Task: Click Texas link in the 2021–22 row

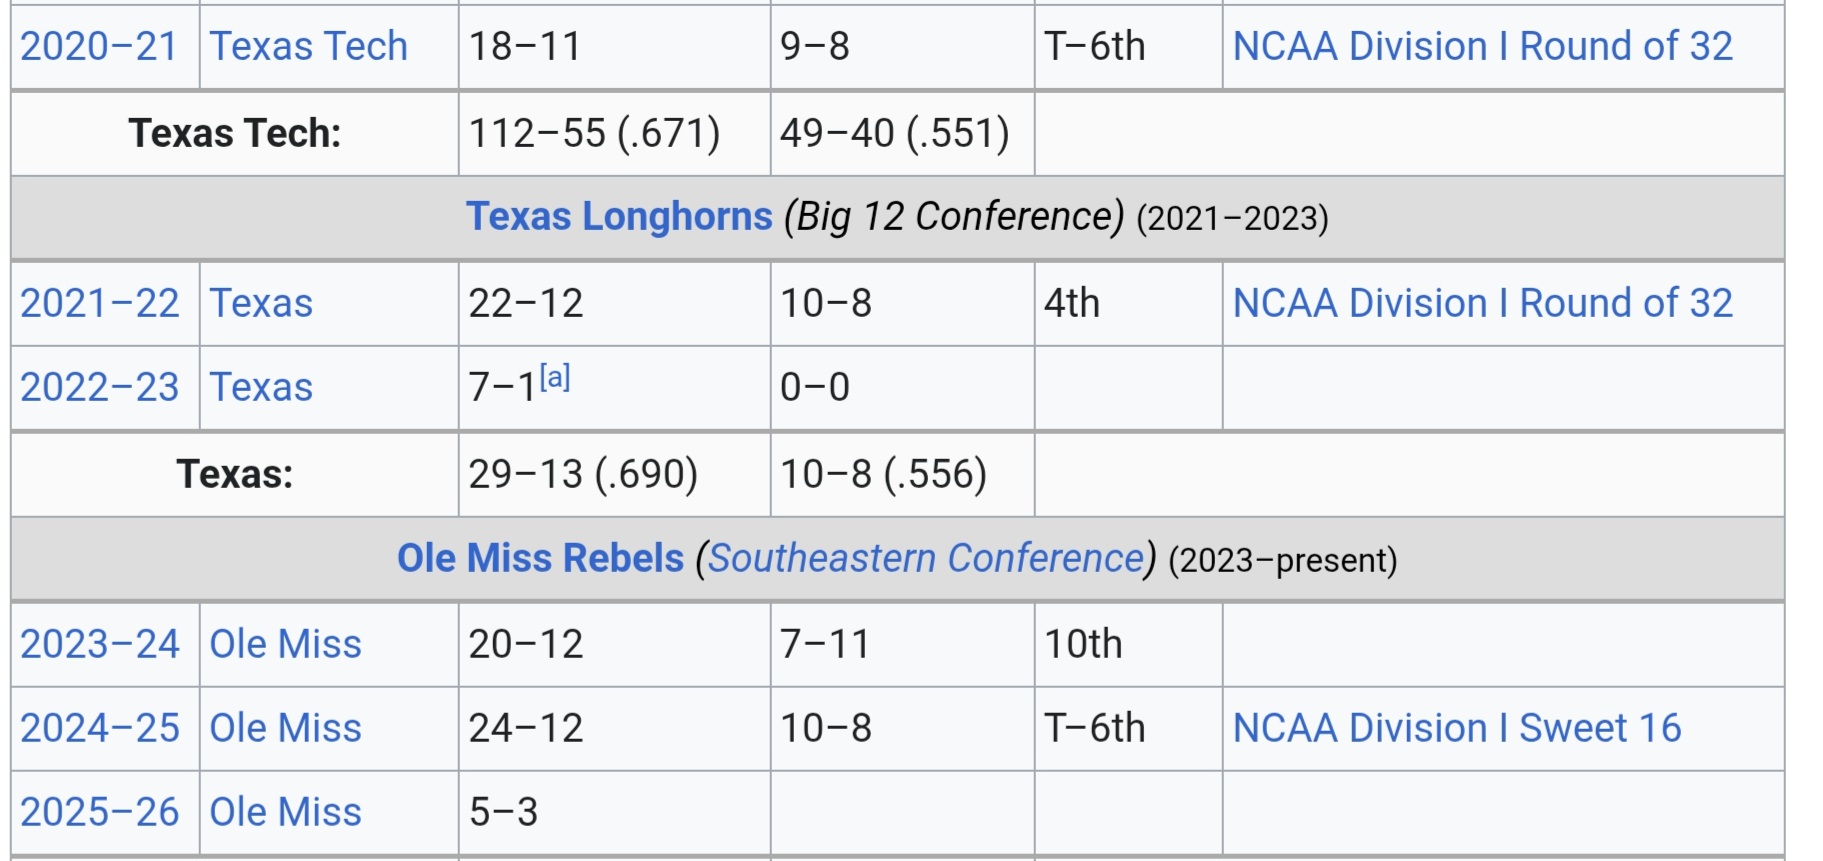Action: point(260,304)
